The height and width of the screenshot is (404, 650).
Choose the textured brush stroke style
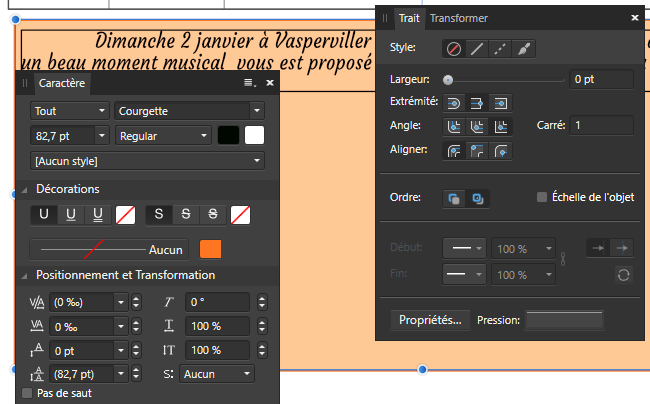pyautogui.click(x=524, y=49)
